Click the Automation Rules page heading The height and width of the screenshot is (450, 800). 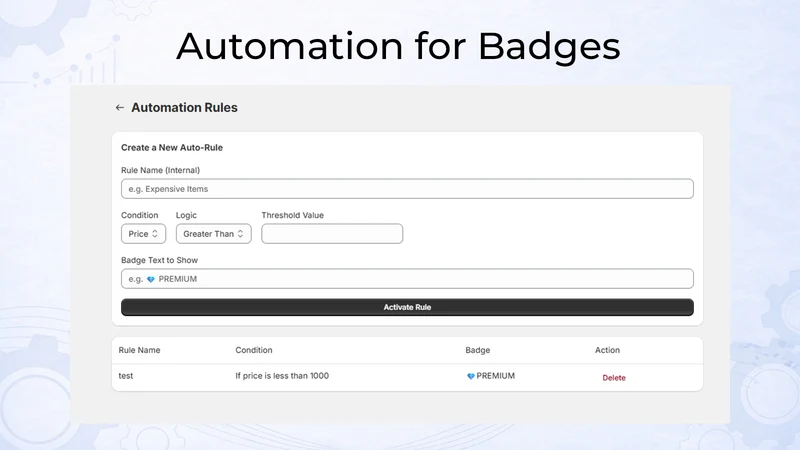pos(184,108)
